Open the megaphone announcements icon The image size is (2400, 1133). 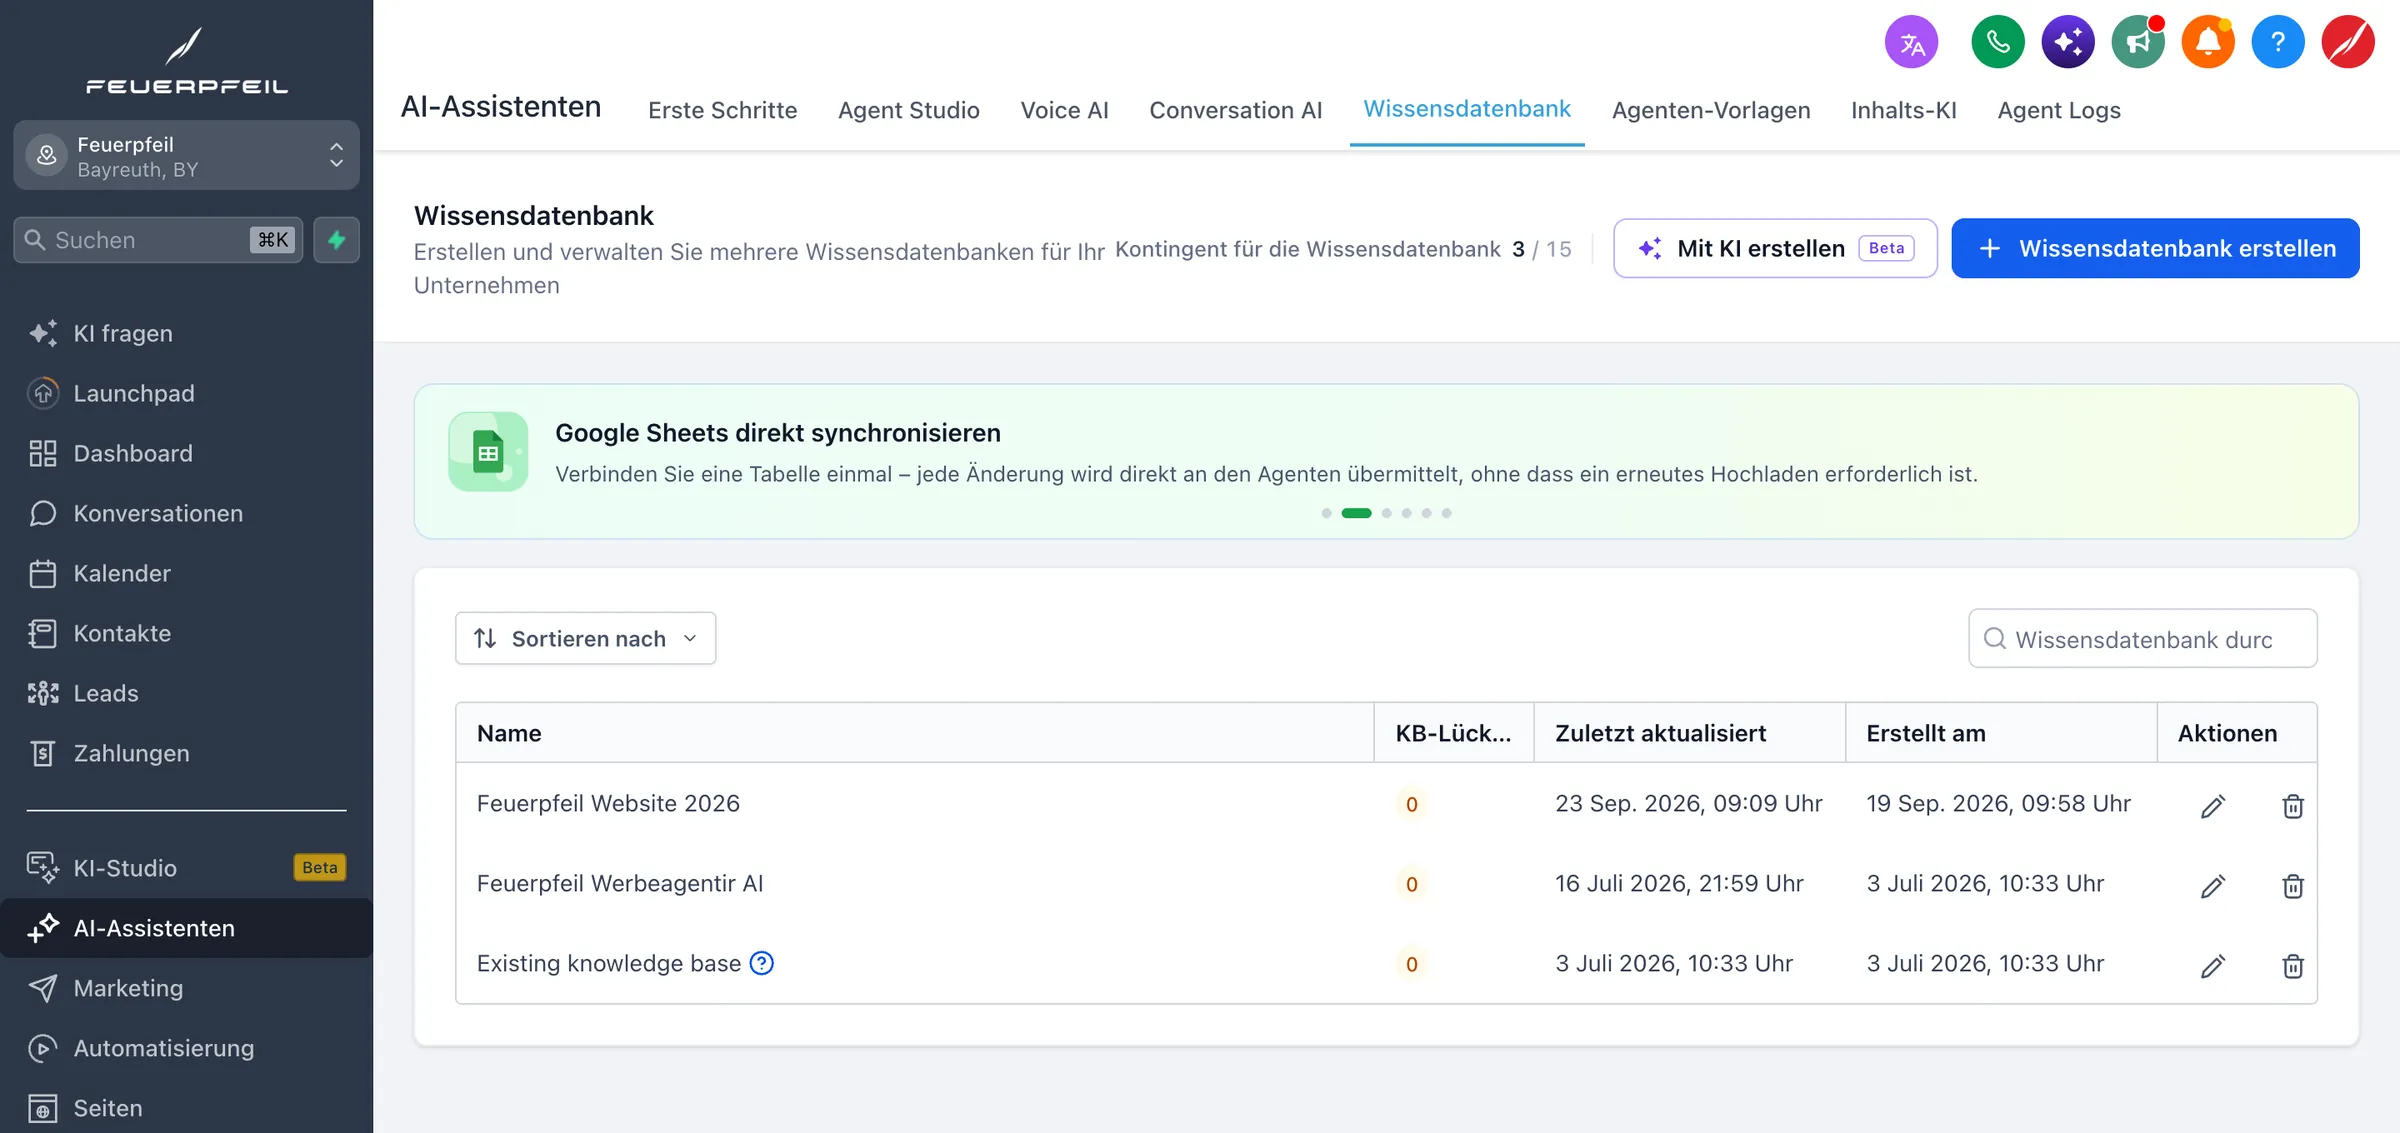point(2138,42)
